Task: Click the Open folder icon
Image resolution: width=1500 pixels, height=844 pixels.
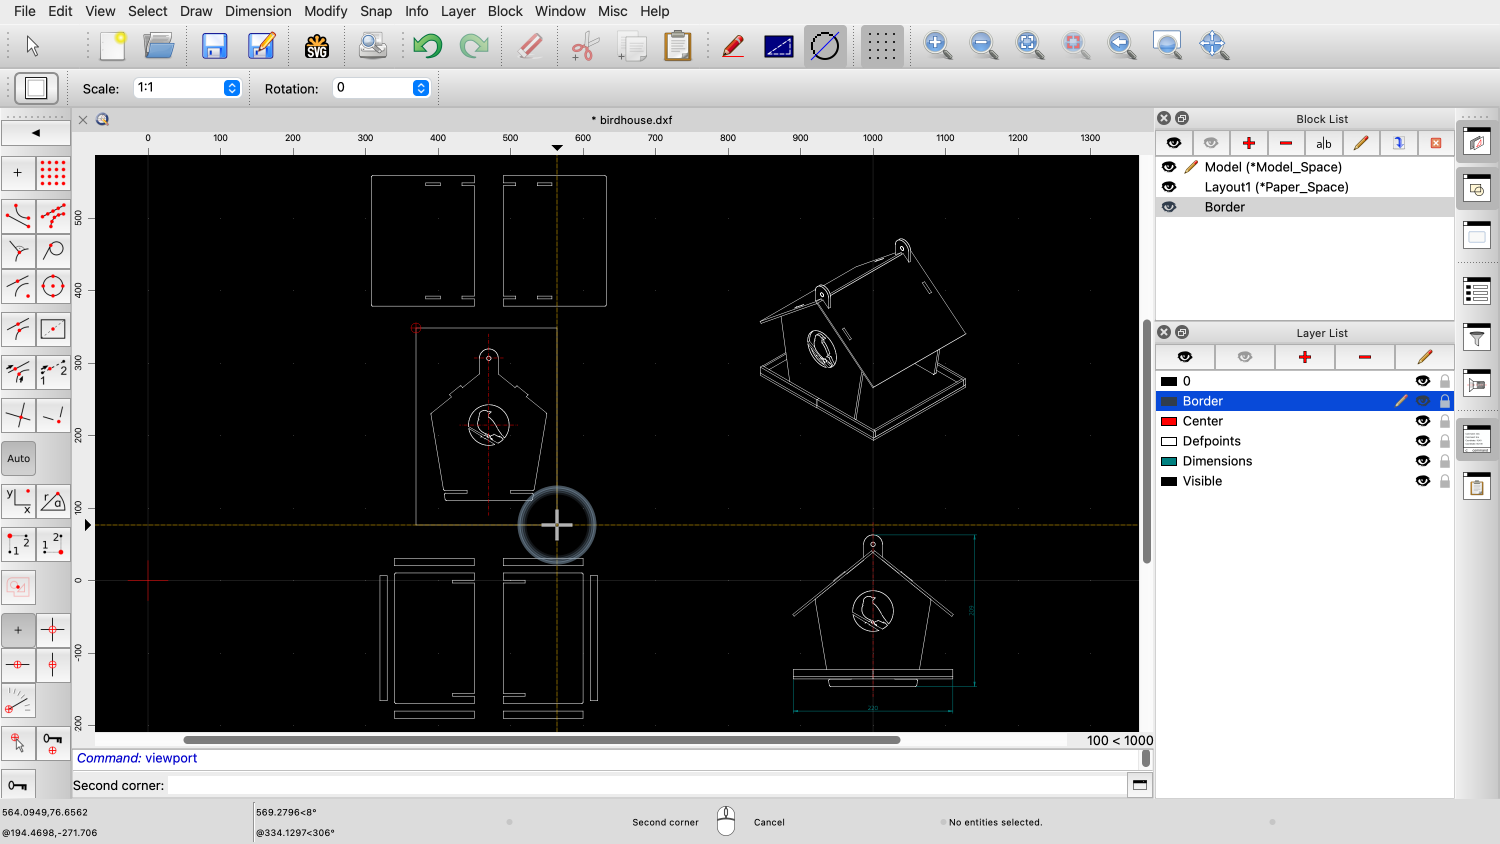Action: coord(159,46)
